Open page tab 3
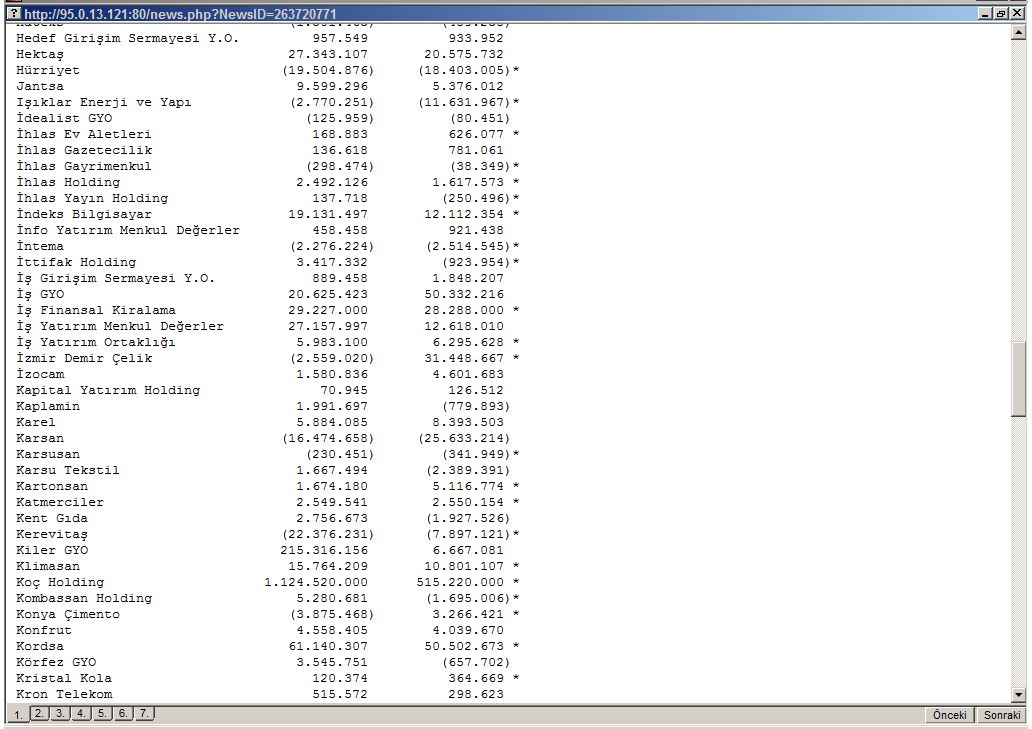The image size is (1032, 729). coord(60,713)
